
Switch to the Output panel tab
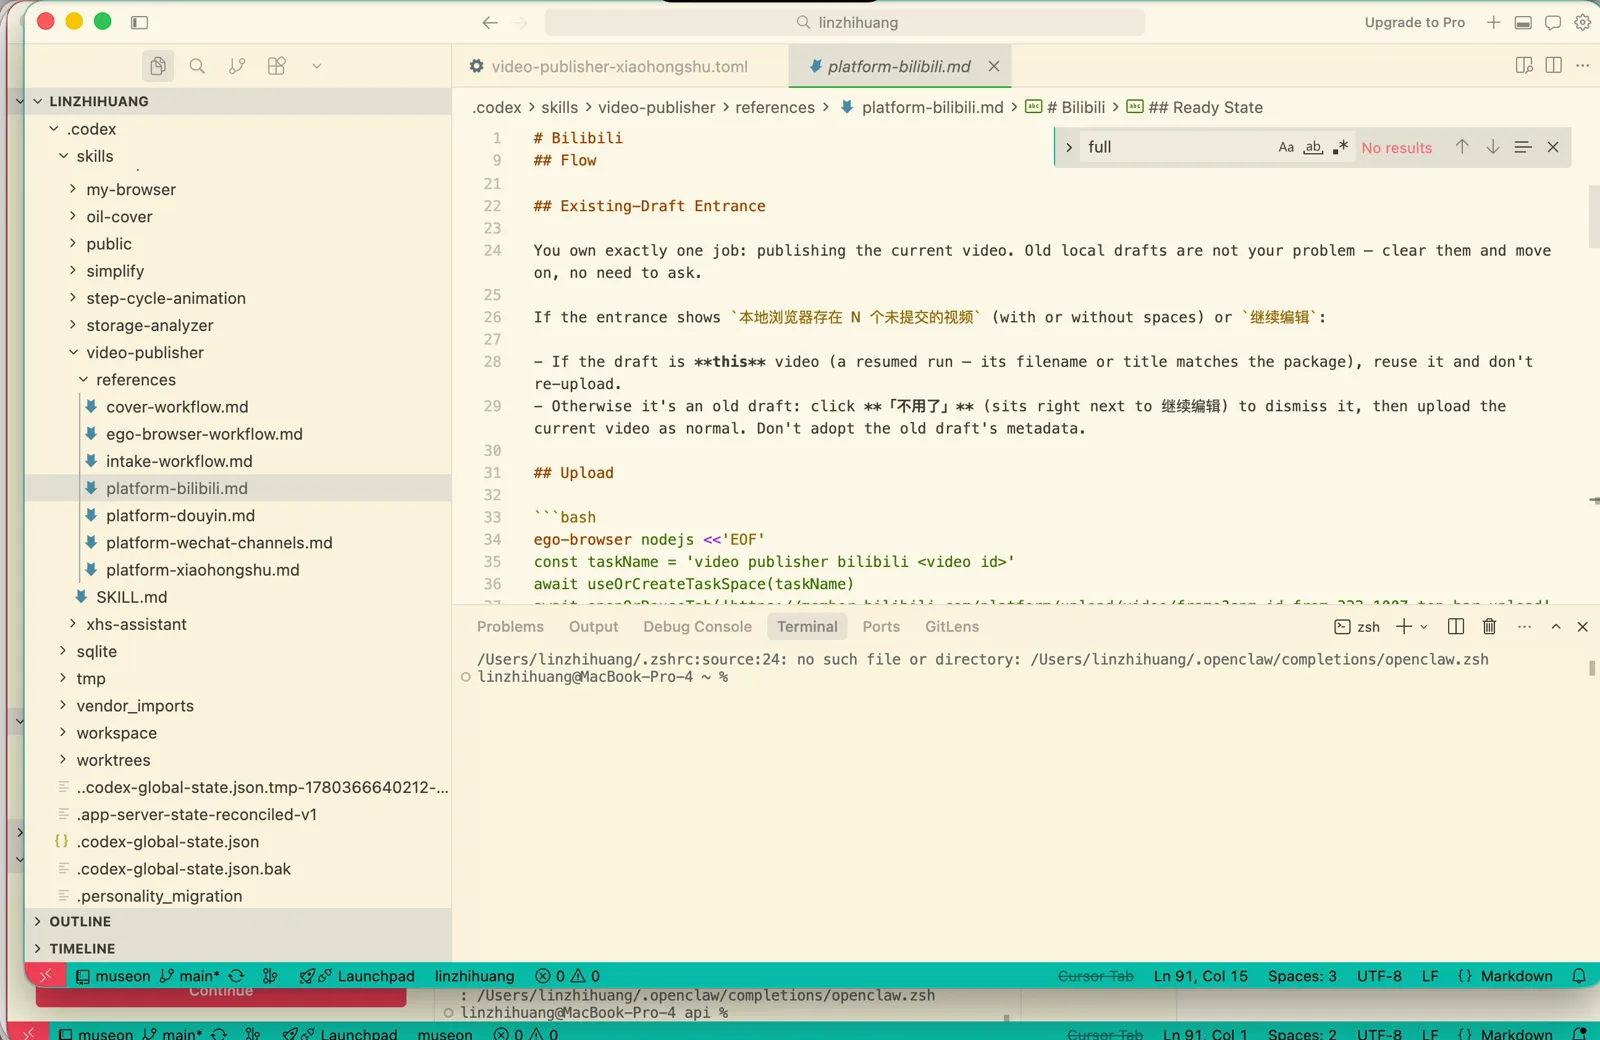coord(593,627)
